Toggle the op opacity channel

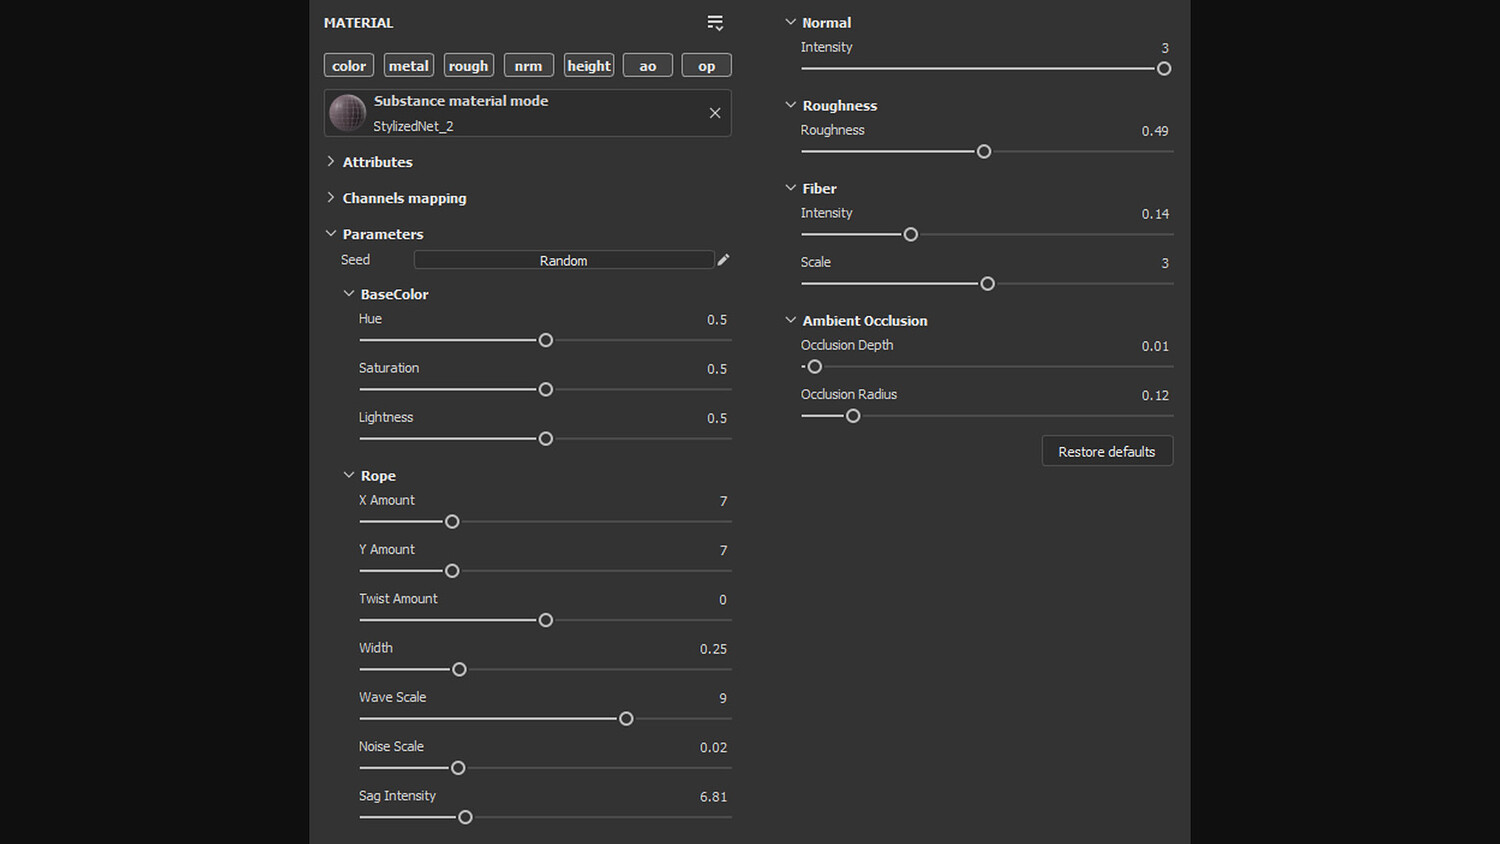point(706,66)
